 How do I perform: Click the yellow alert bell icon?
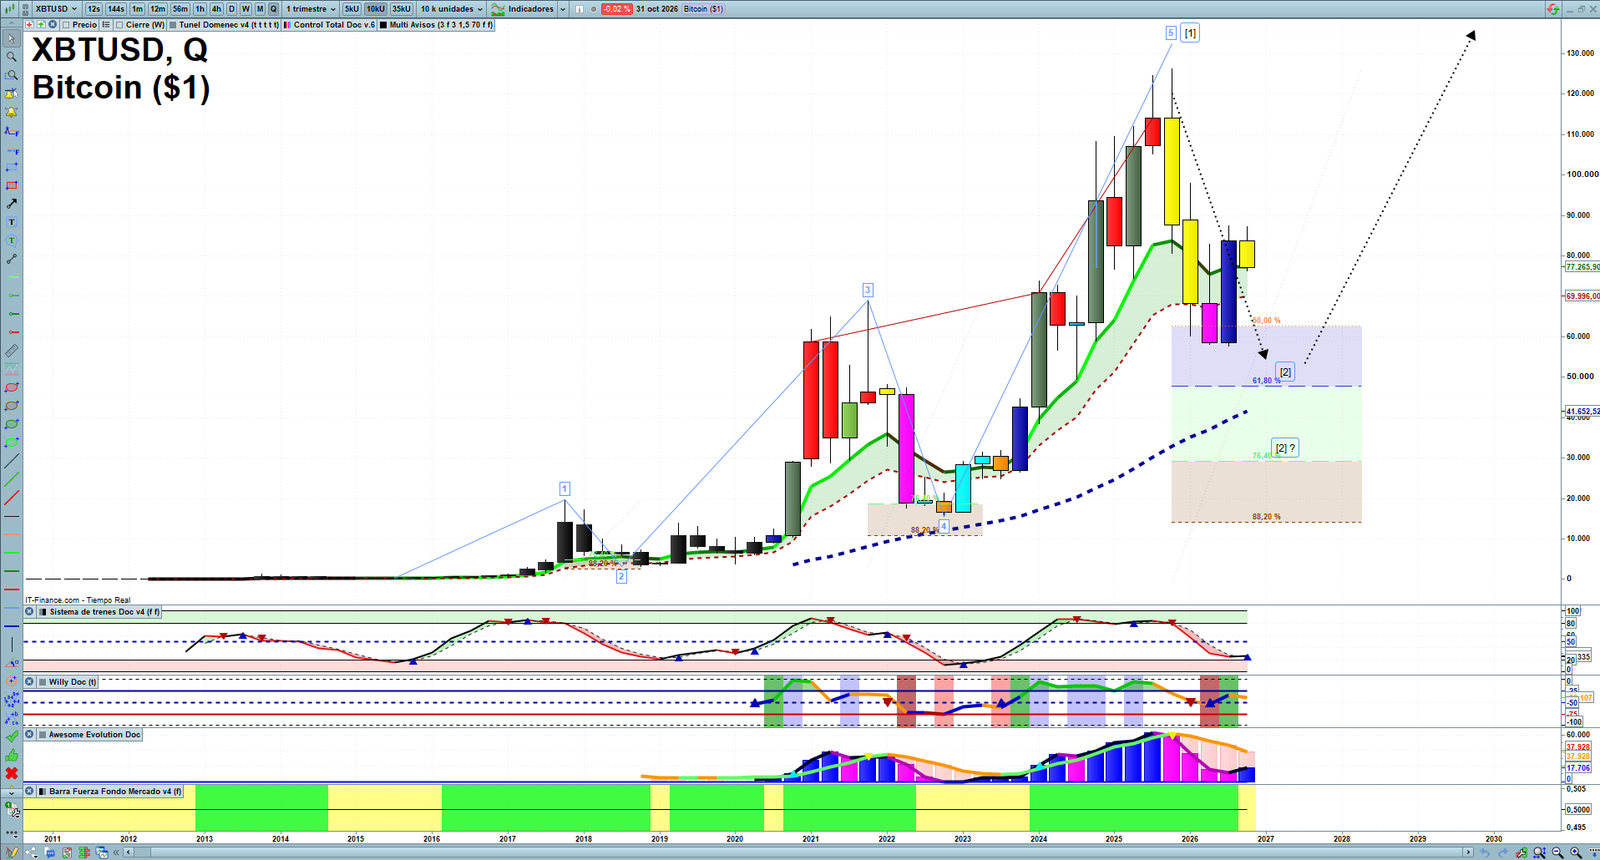[11, 112]
